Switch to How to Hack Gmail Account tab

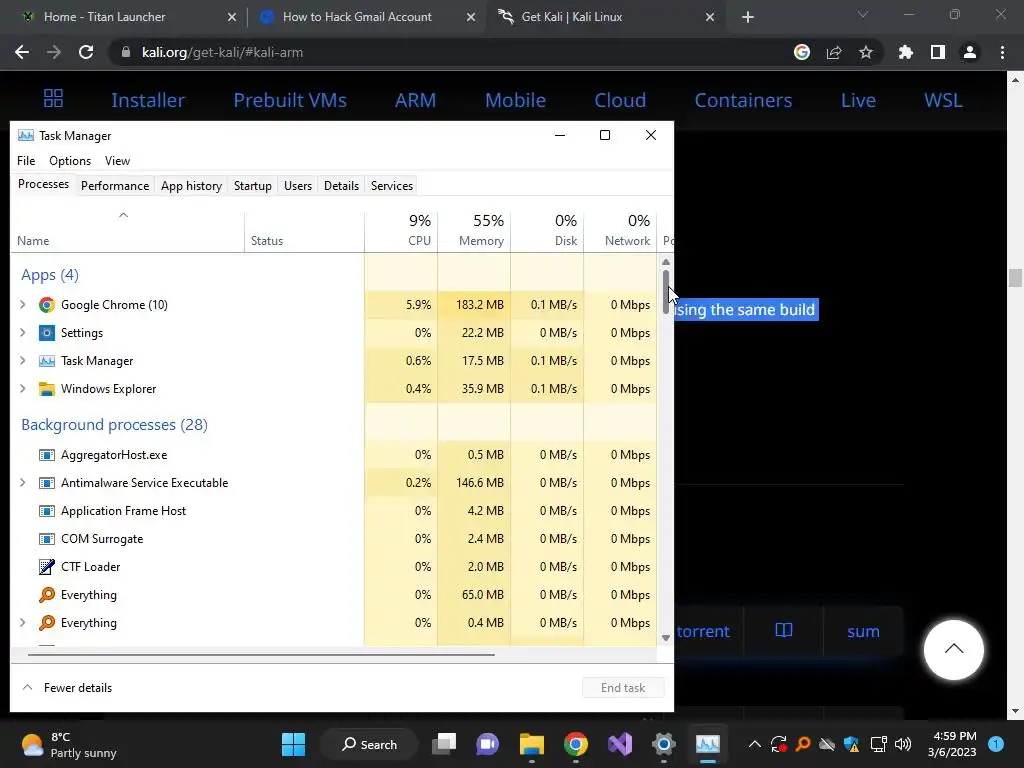(x=366, y=17)
